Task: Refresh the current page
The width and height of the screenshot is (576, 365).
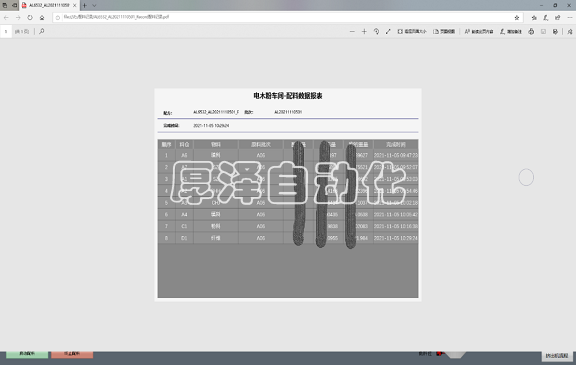Action: [30, 17]
